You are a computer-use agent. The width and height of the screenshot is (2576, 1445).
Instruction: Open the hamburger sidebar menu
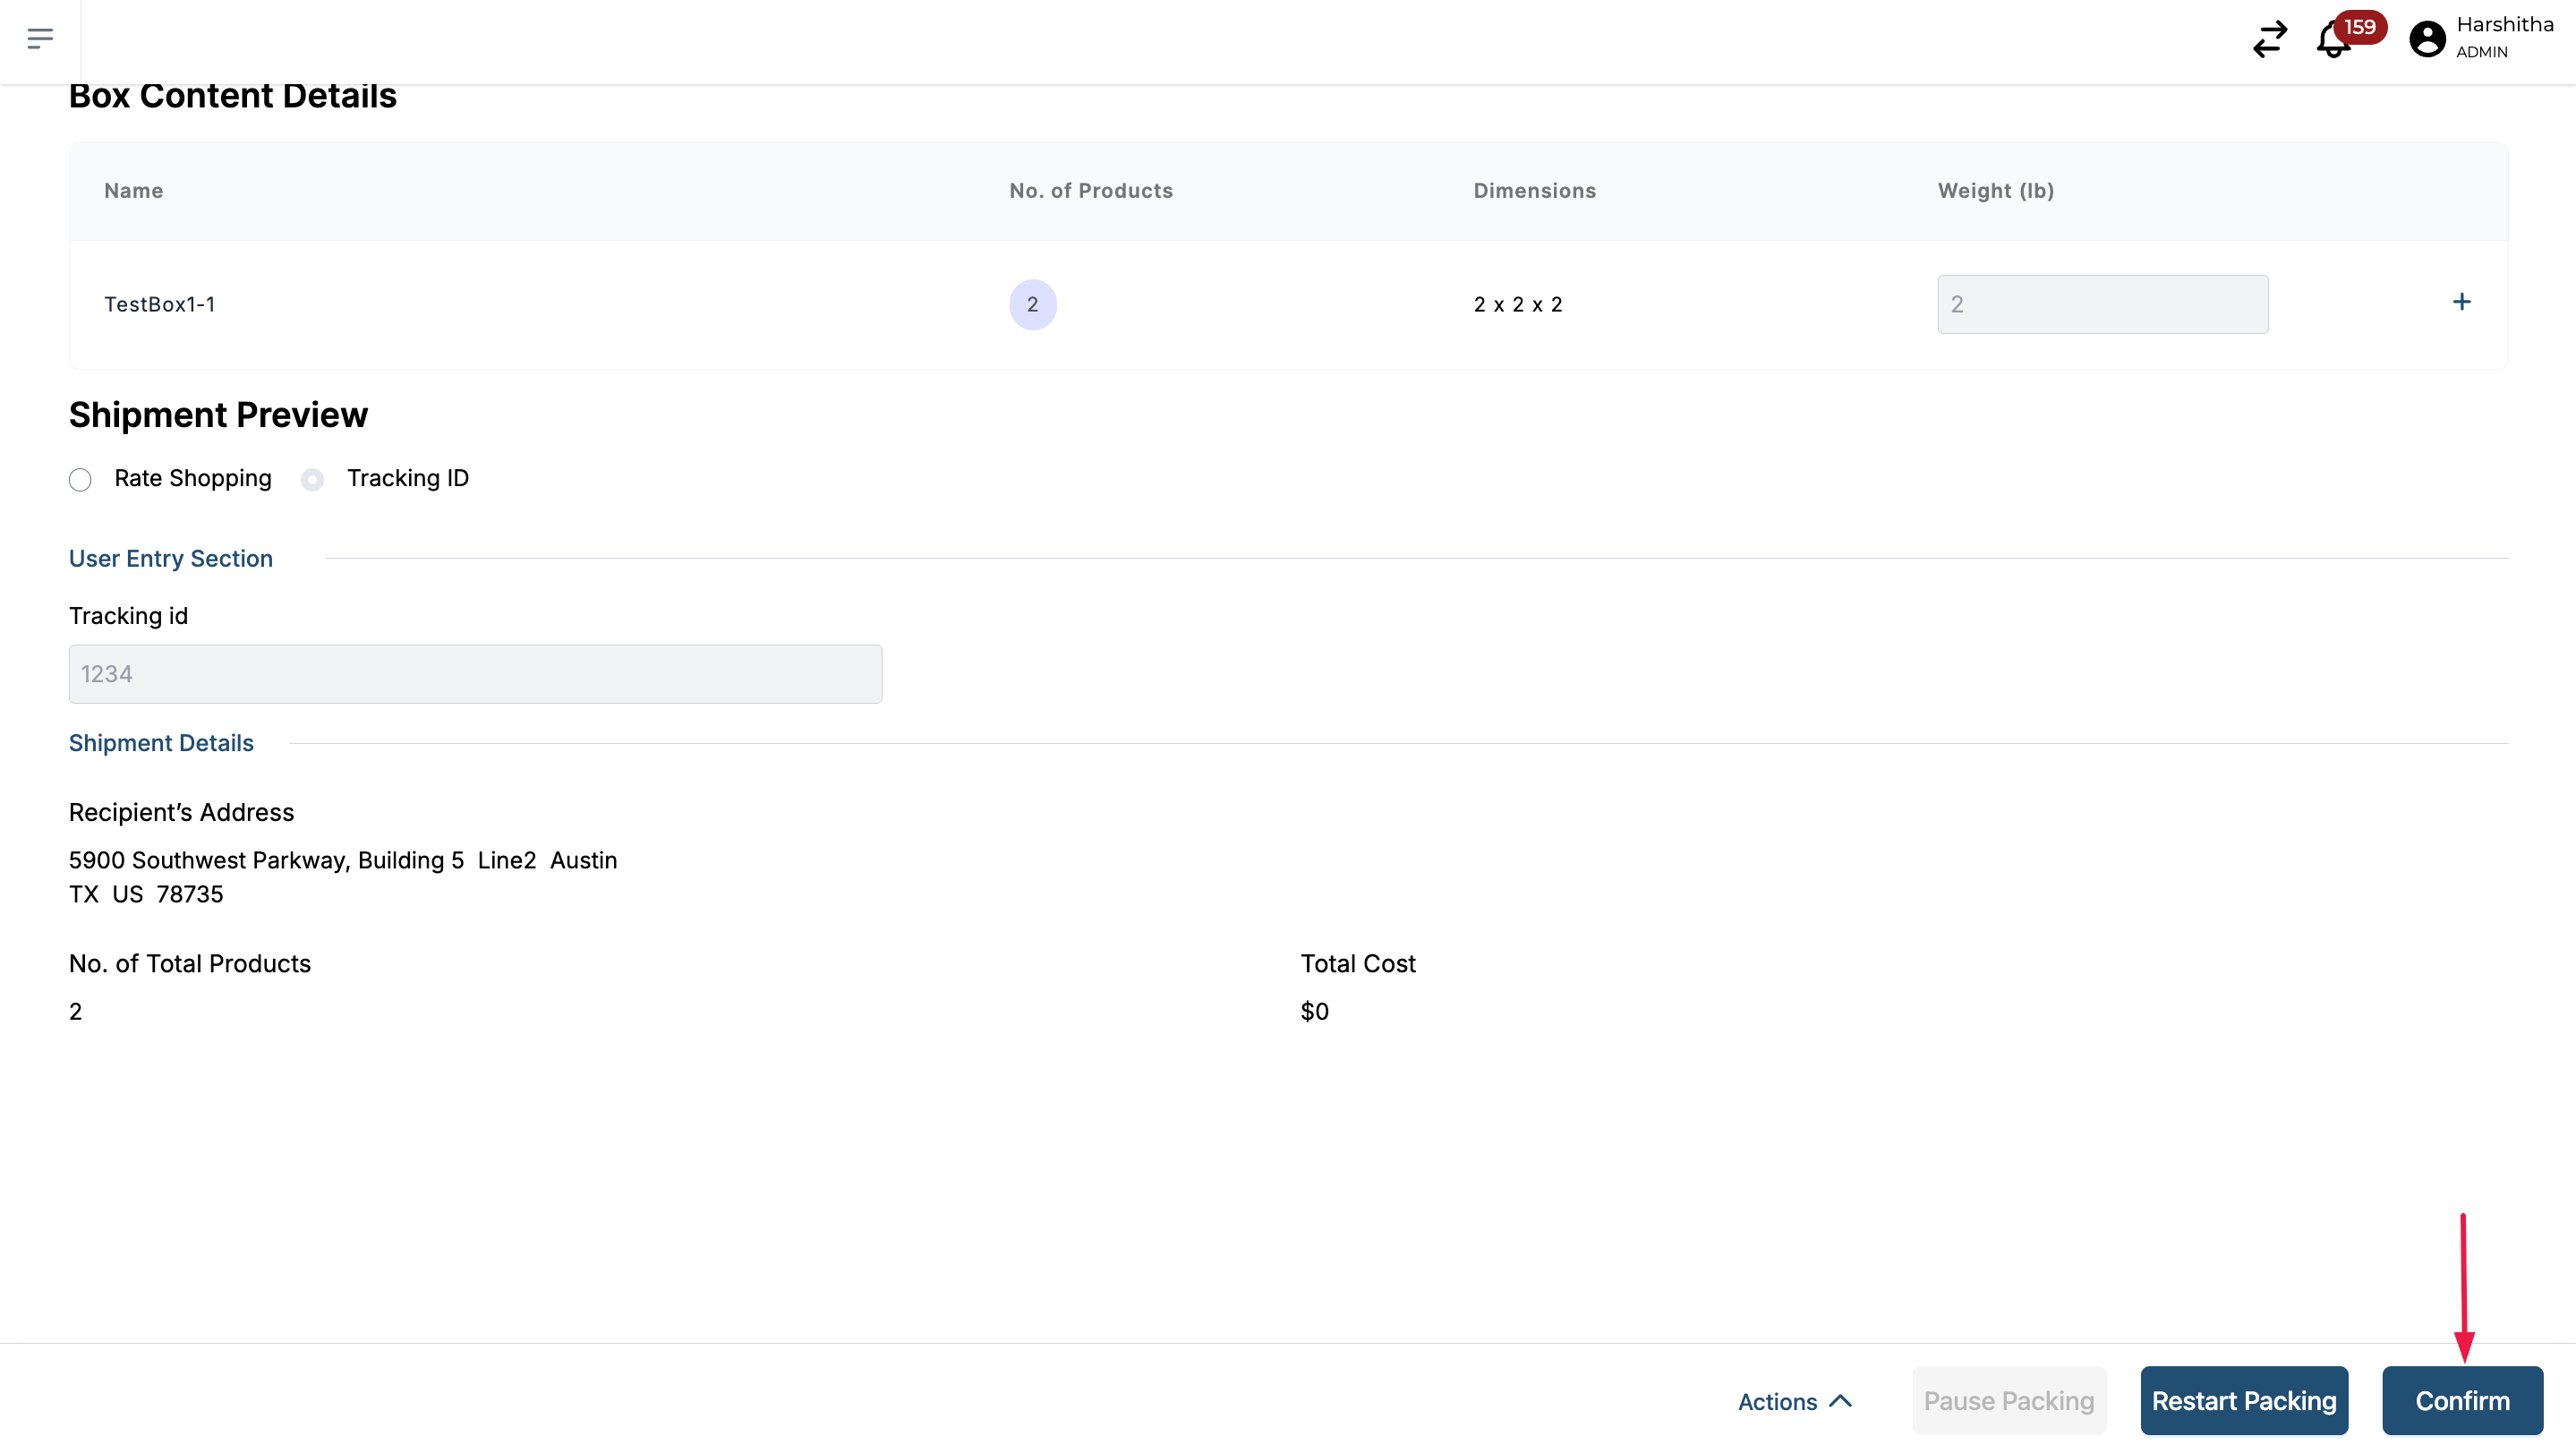click(40, 39)
